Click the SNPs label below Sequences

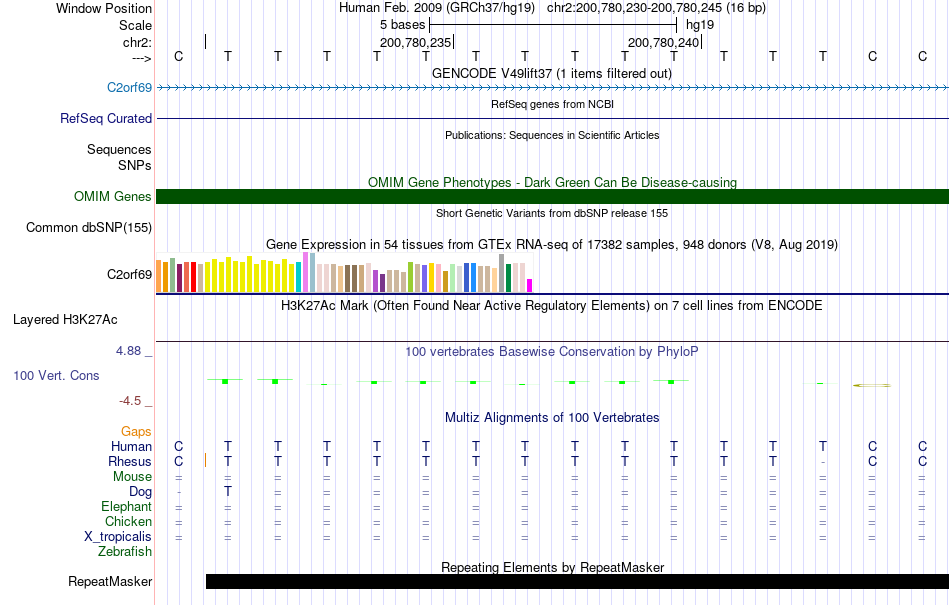(x=135, y=165)
